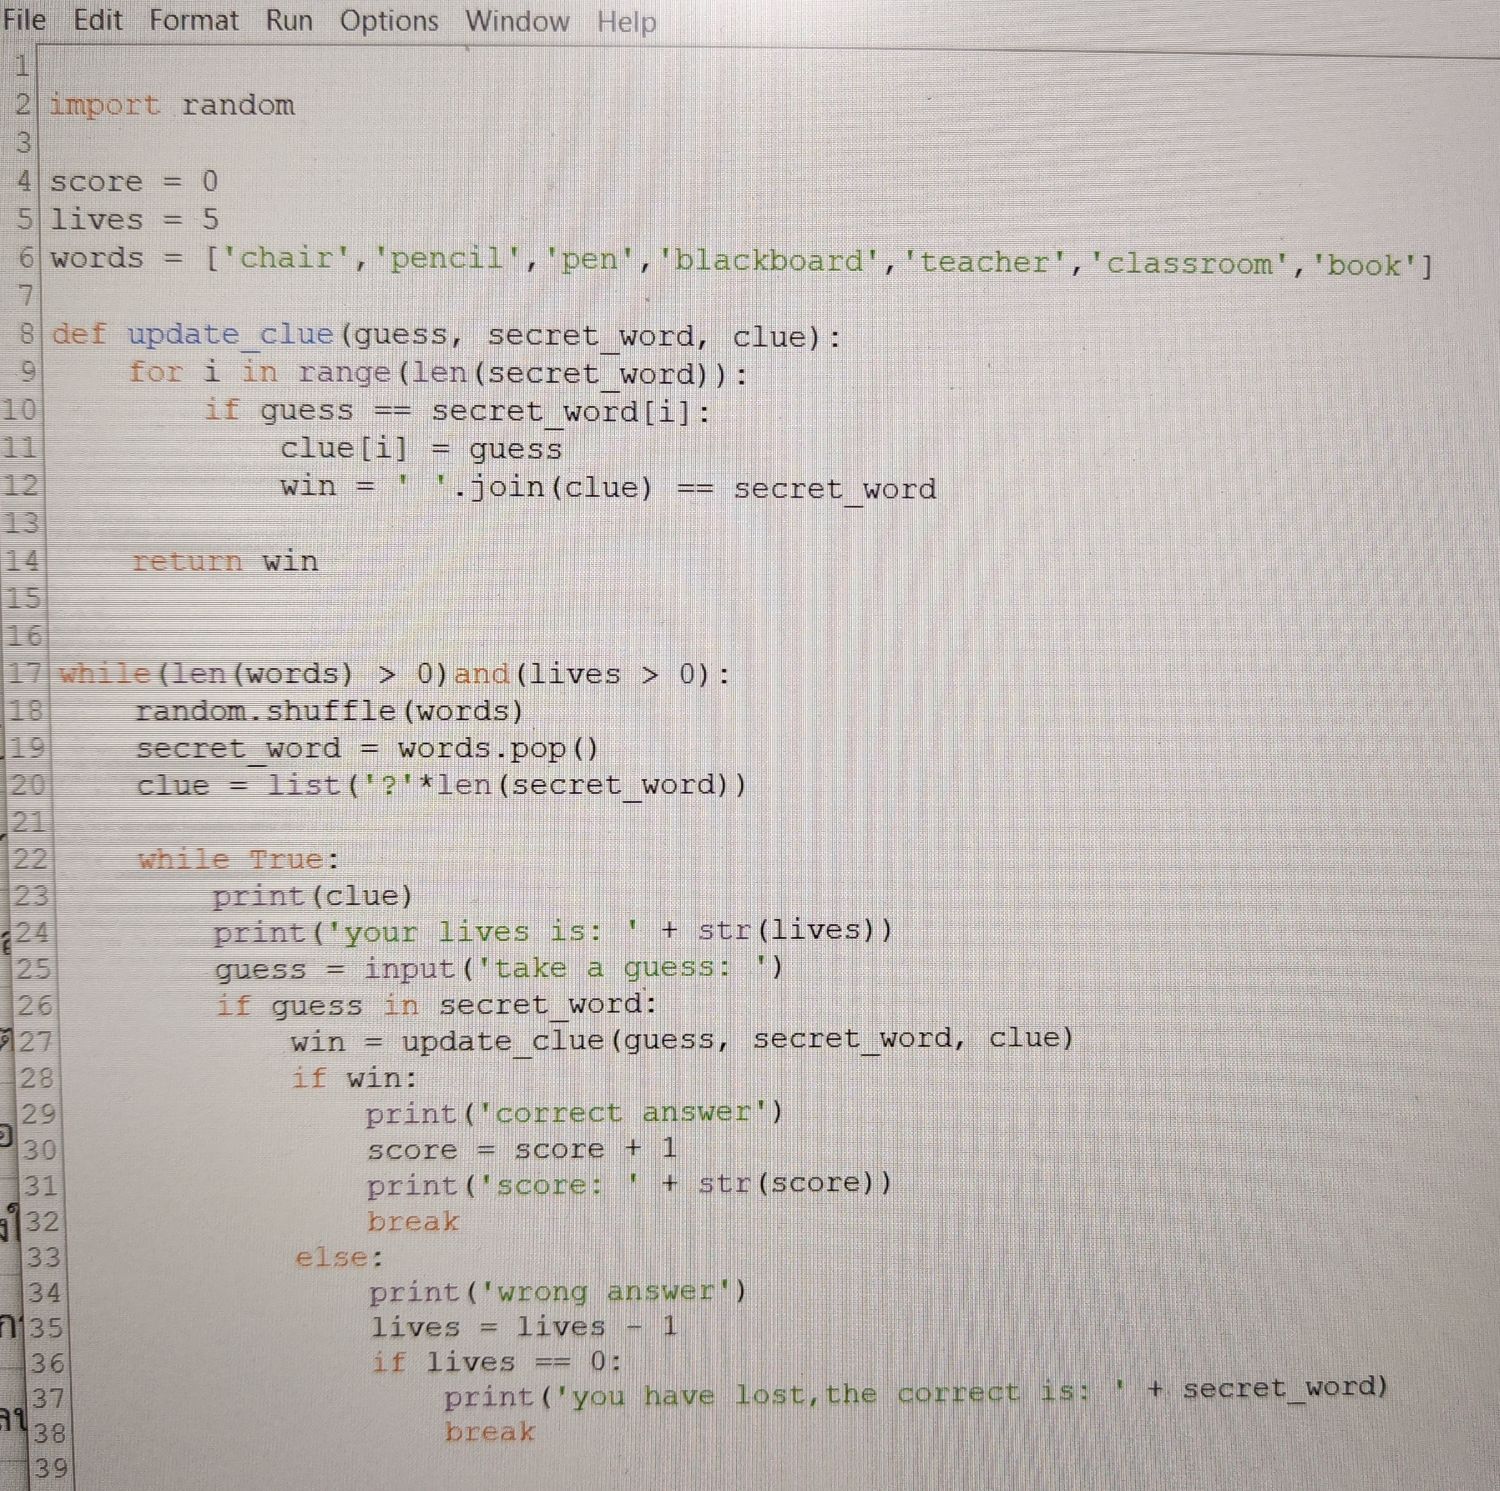Click the '.join(clue) == secret_word' line

[x=608, y=488]
